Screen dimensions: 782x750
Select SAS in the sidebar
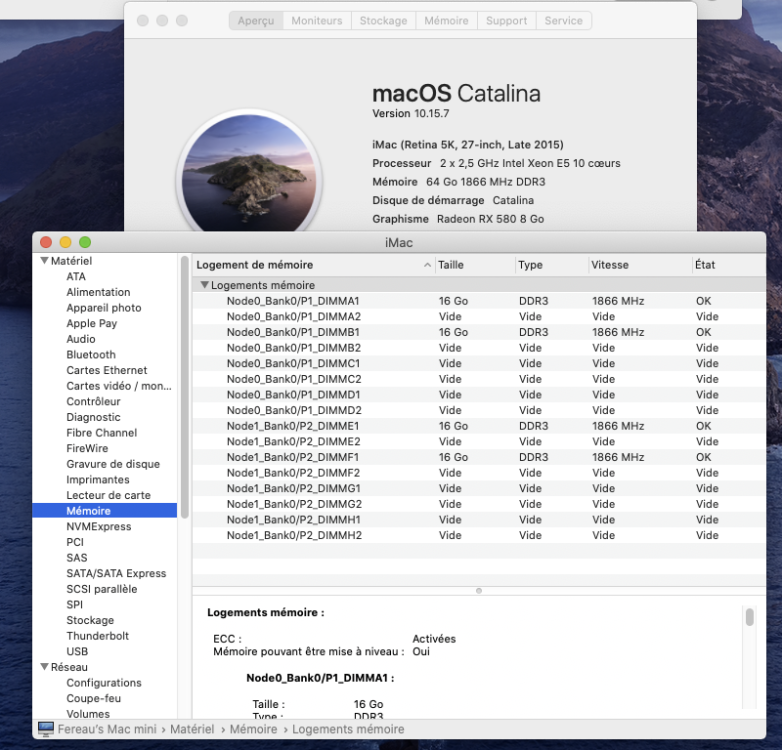point(77,558)
